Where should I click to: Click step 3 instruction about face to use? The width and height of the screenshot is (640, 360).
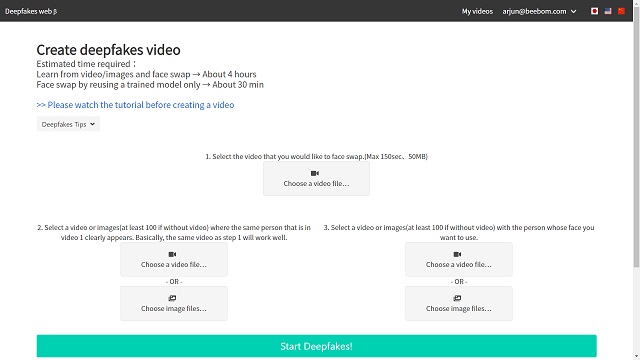[x=459, y=232]
